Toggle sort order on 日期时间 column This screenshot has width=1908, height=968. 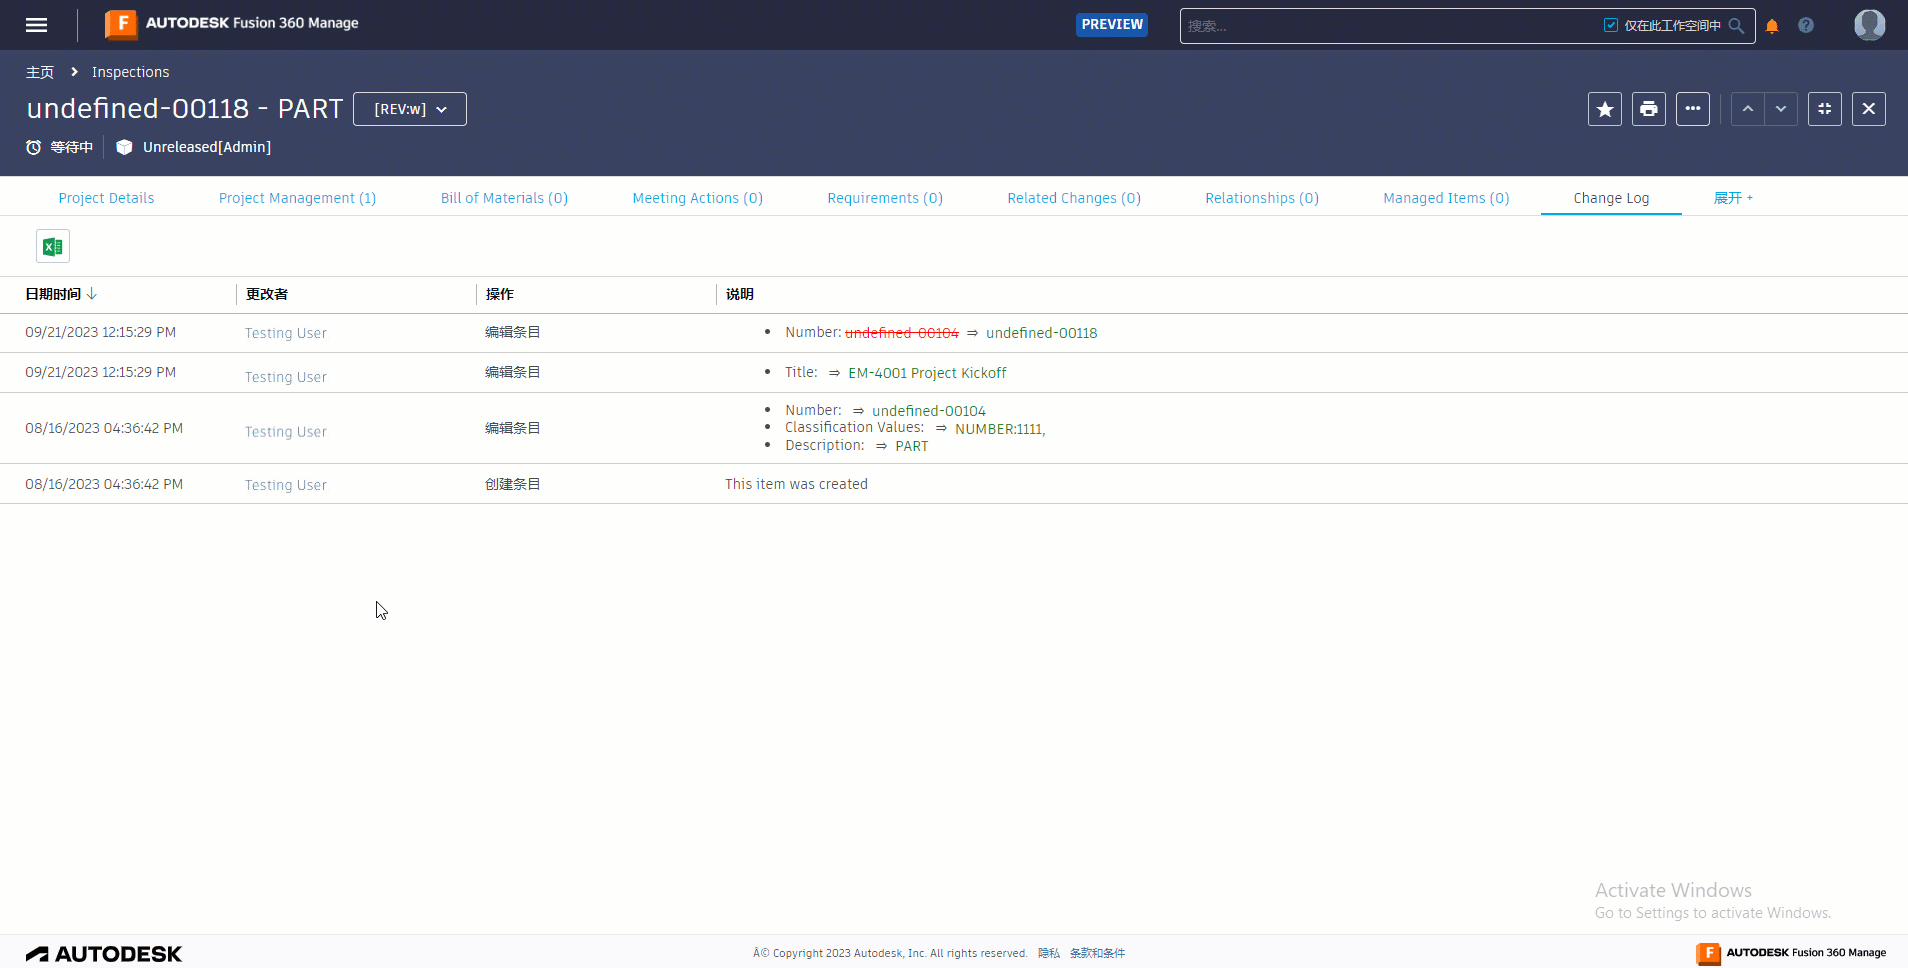[x=59, y=294]
